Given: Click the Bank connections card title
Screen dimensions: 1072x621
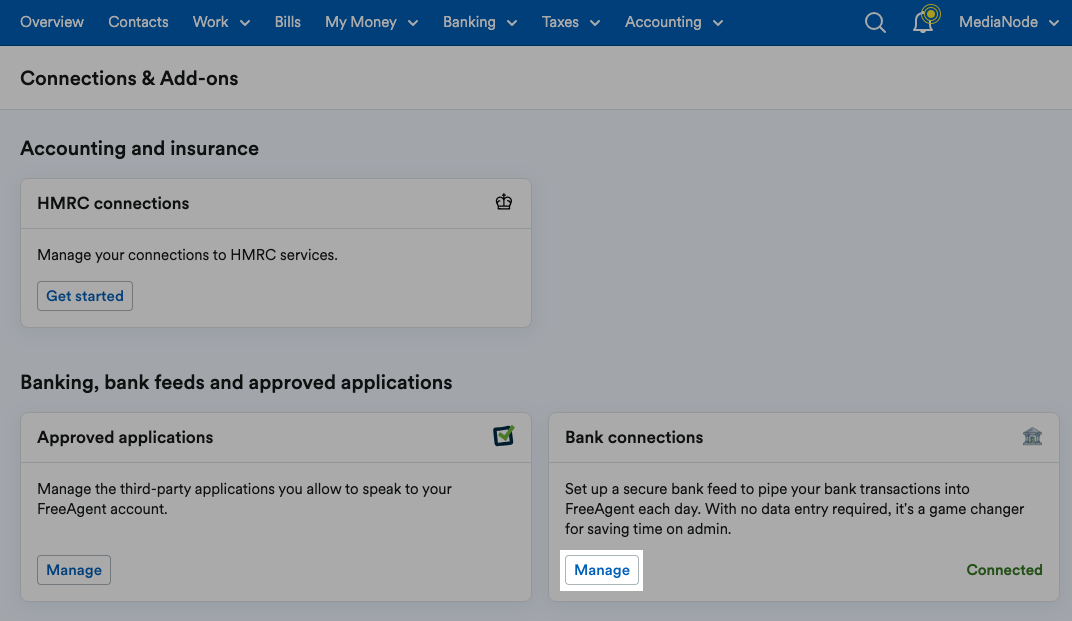Looking at the screenshot, I should click(634, 437).
